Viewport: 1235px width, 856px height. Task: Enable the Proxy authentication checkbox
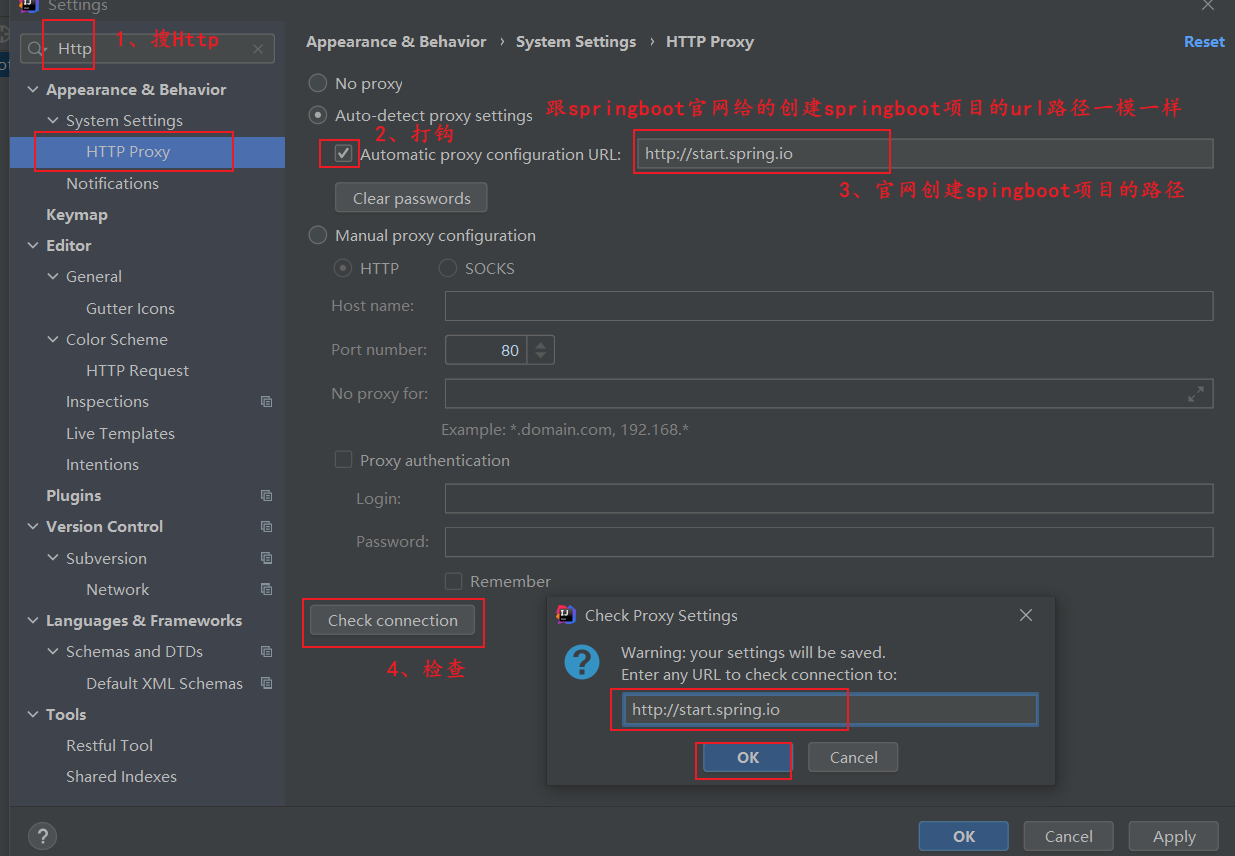click(x=344, y=460)
